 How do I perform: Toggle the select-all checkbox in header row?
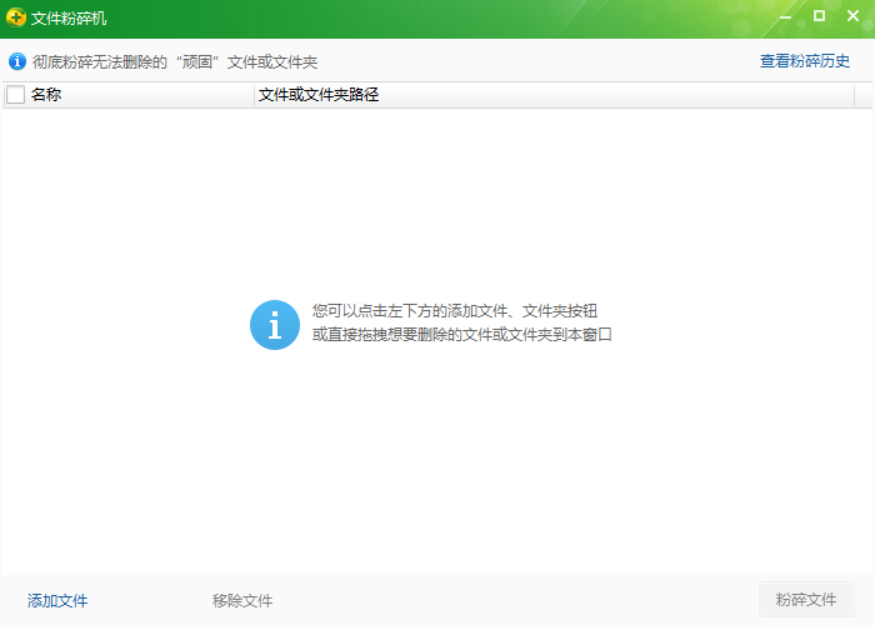pos(14,94)
